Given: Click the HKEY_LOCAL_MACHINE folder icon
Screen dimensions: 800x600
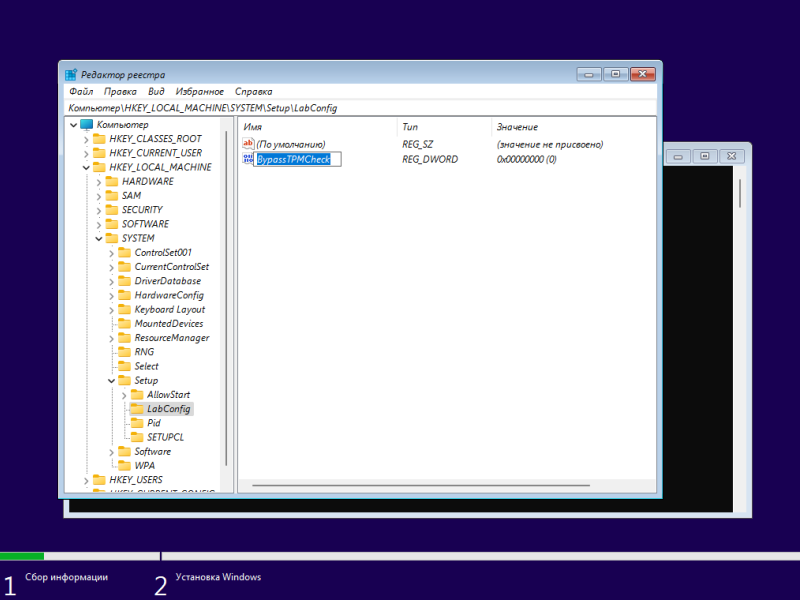Looking at the screenshot, I should click(x=99, y=167).
